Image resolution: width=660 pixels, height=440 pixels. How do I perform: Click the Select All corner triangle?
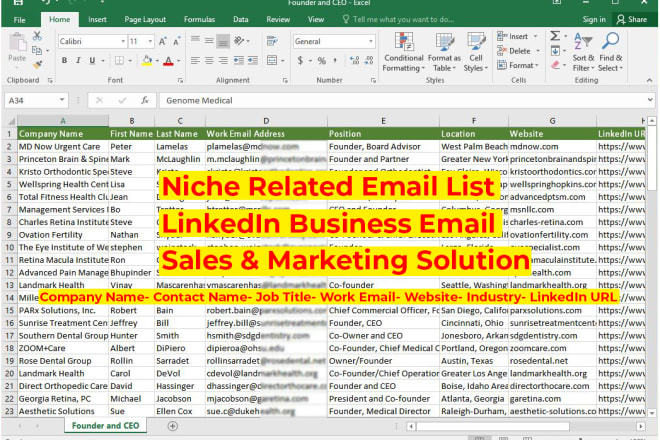click(x=10, y=121)
